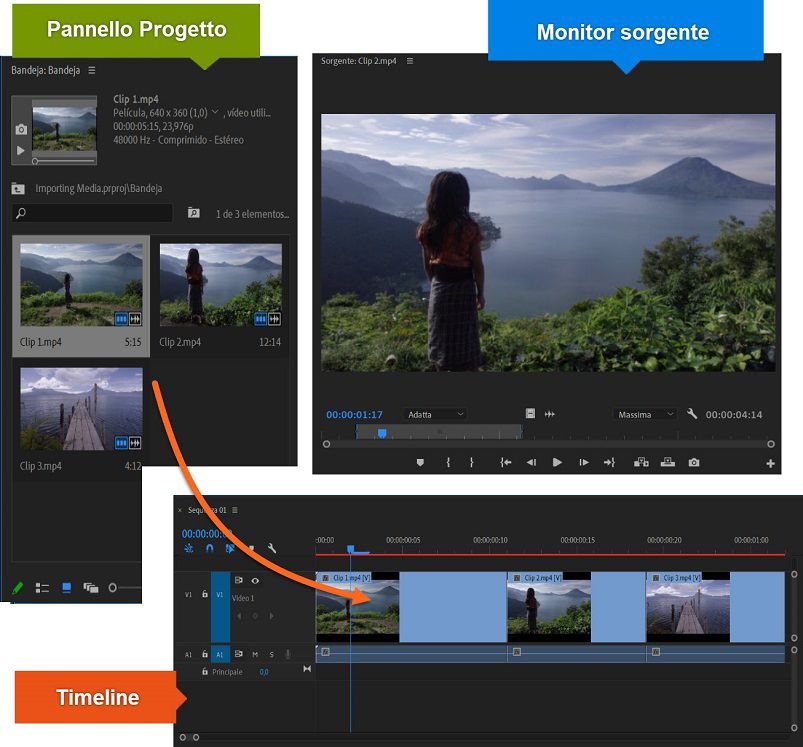
Task: Click the voice-over record microphone on A1
Action: point(288,654)
